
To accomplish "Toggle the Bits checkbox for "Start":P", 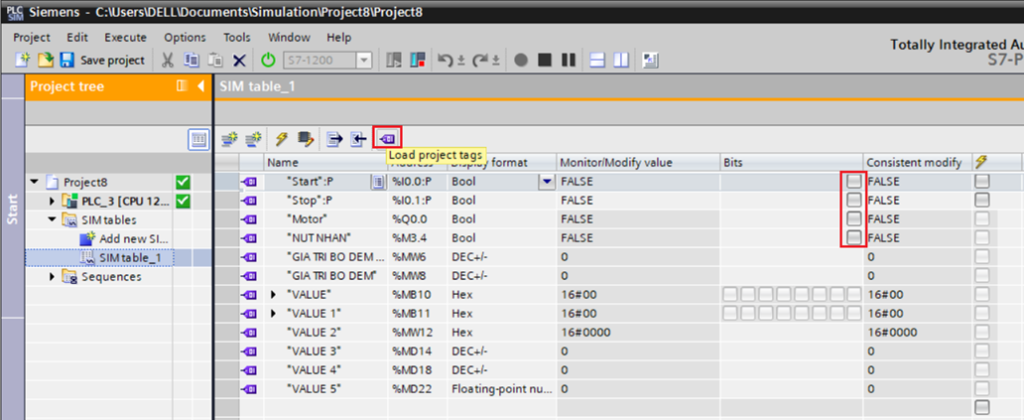I will click(852, 182).
